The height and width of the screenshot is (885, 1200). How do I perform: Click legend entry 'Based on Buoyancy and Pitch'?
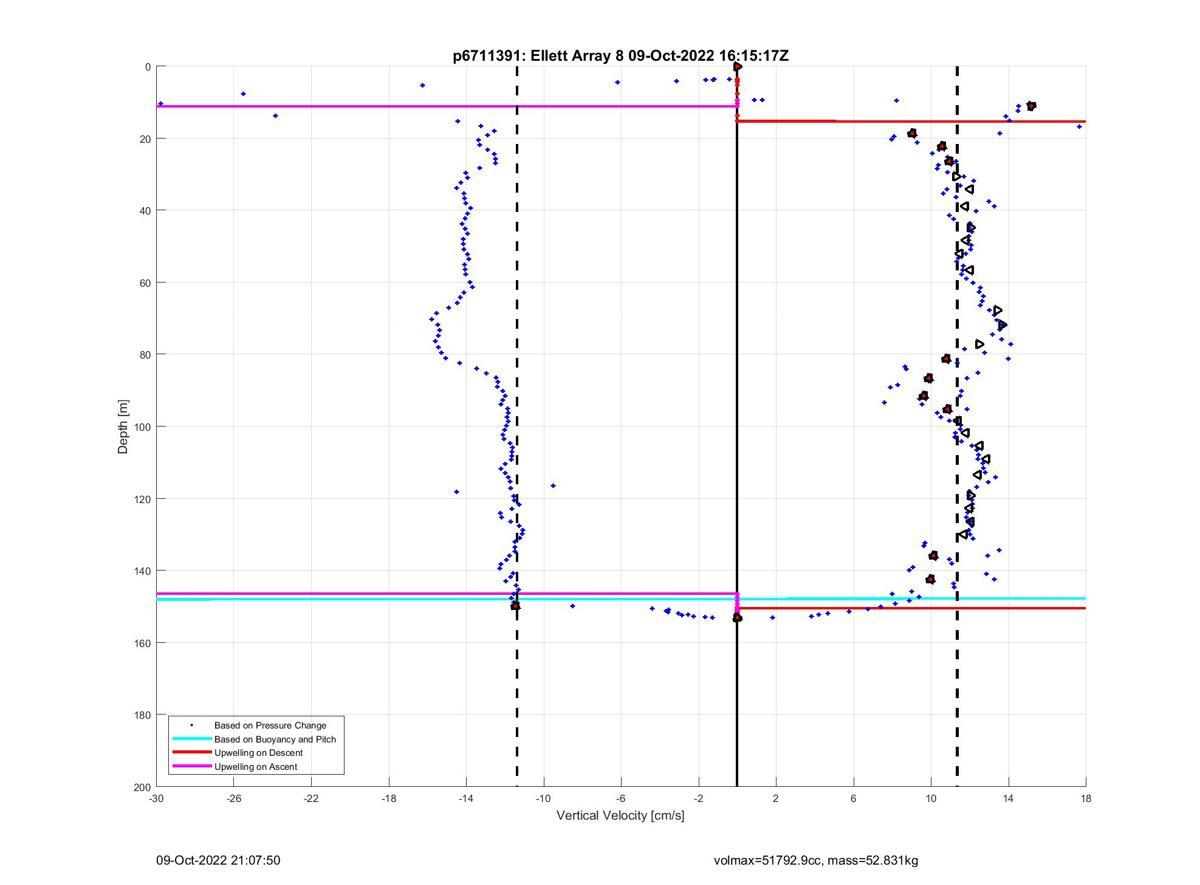275,739
